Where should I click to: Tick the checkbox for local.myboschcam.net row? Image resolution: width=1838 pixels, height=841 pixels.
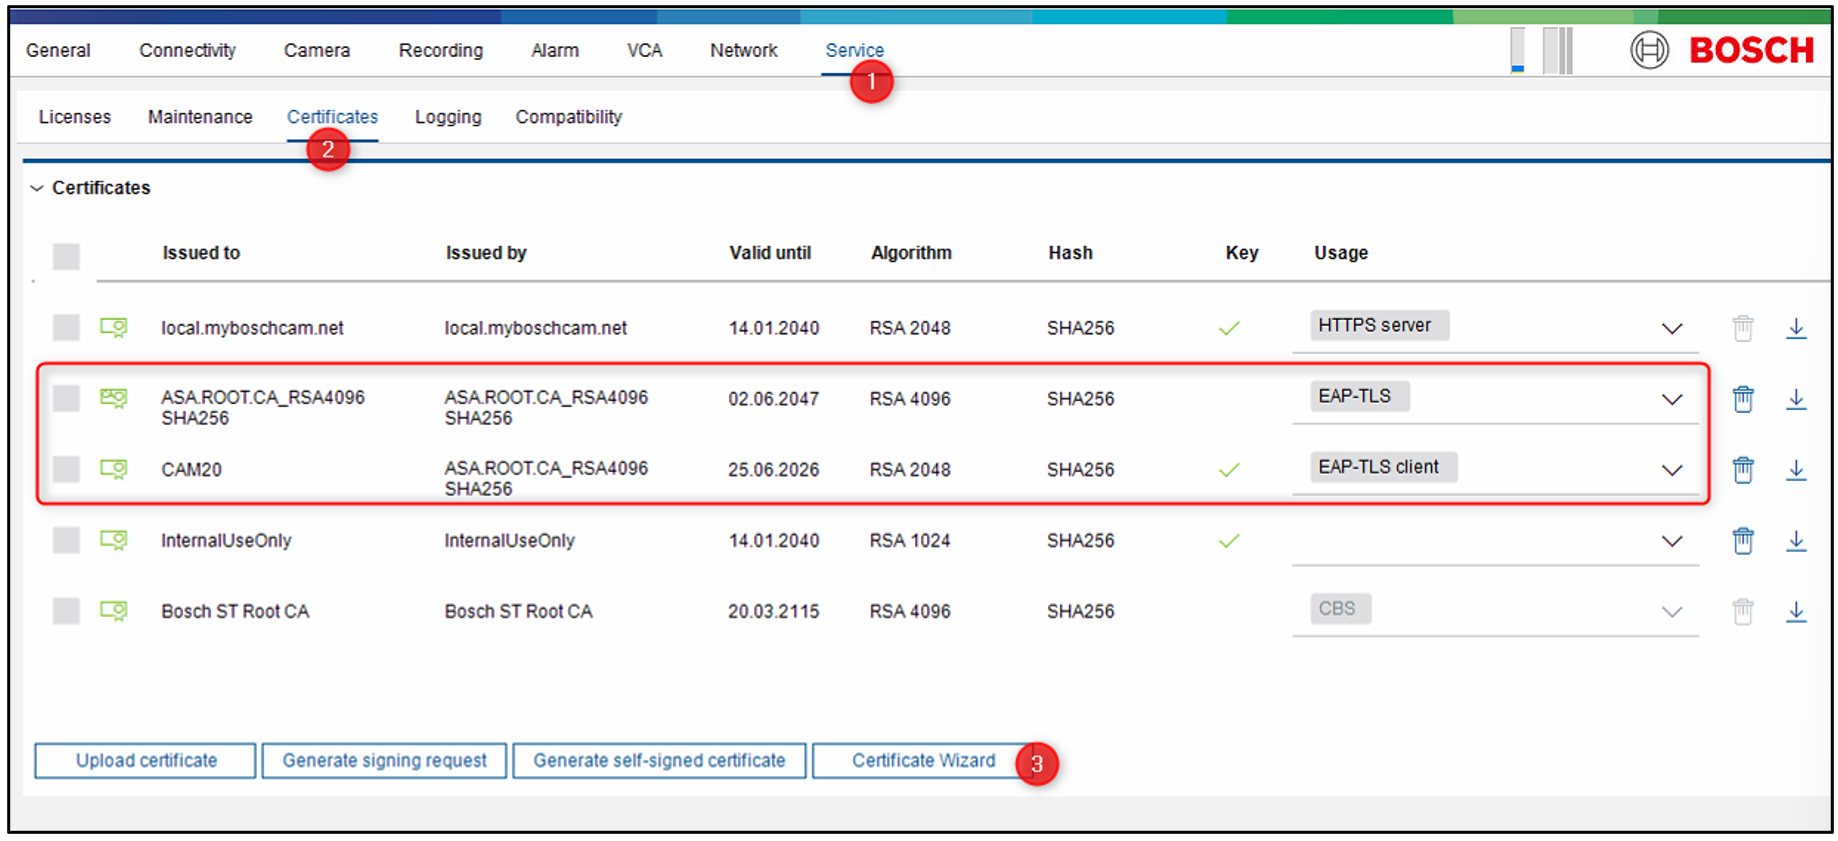tap(66, 328)
